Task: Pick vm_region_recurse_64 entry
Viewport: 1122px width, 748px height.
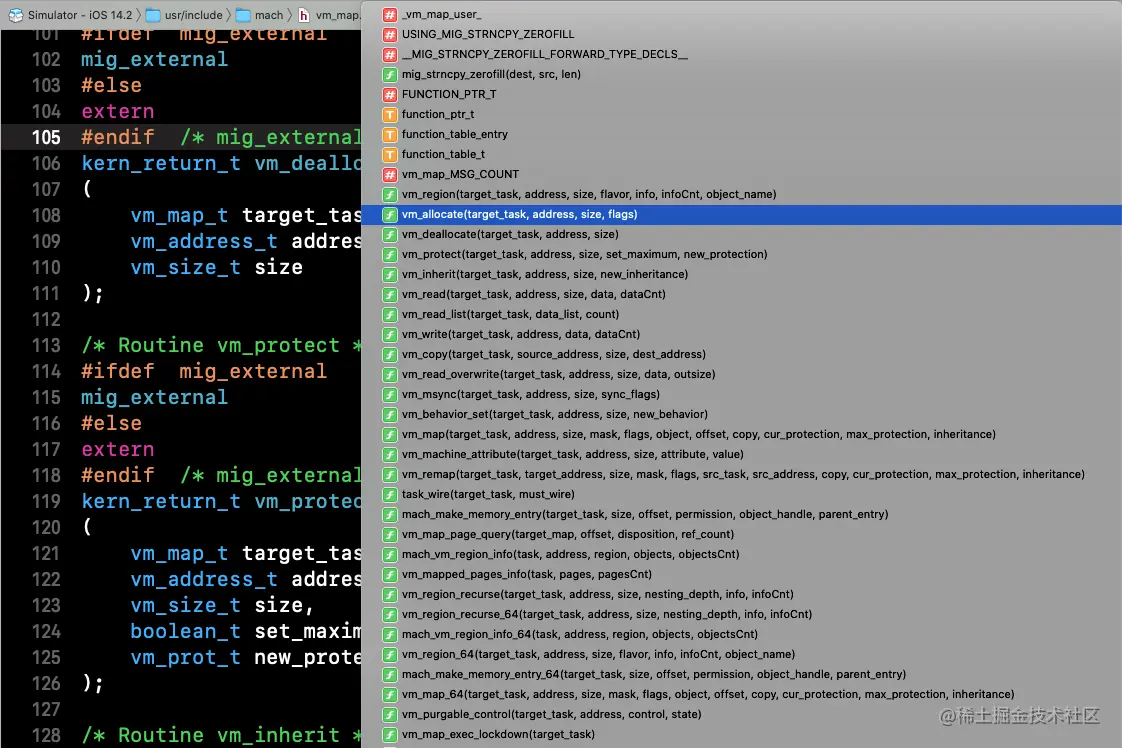Action: (x=607, y=615)
